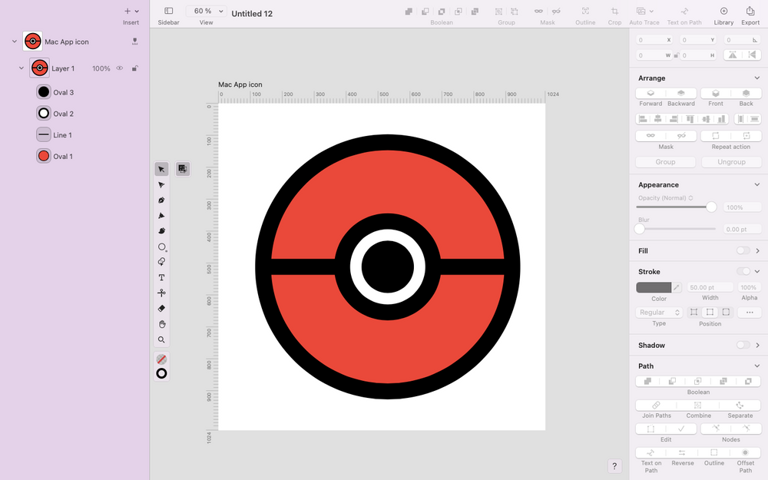The height and width of the screenshot is (480, 768).
Task: Collapse the Mac App icon artboard tree
Action: [x=14, y=42]
